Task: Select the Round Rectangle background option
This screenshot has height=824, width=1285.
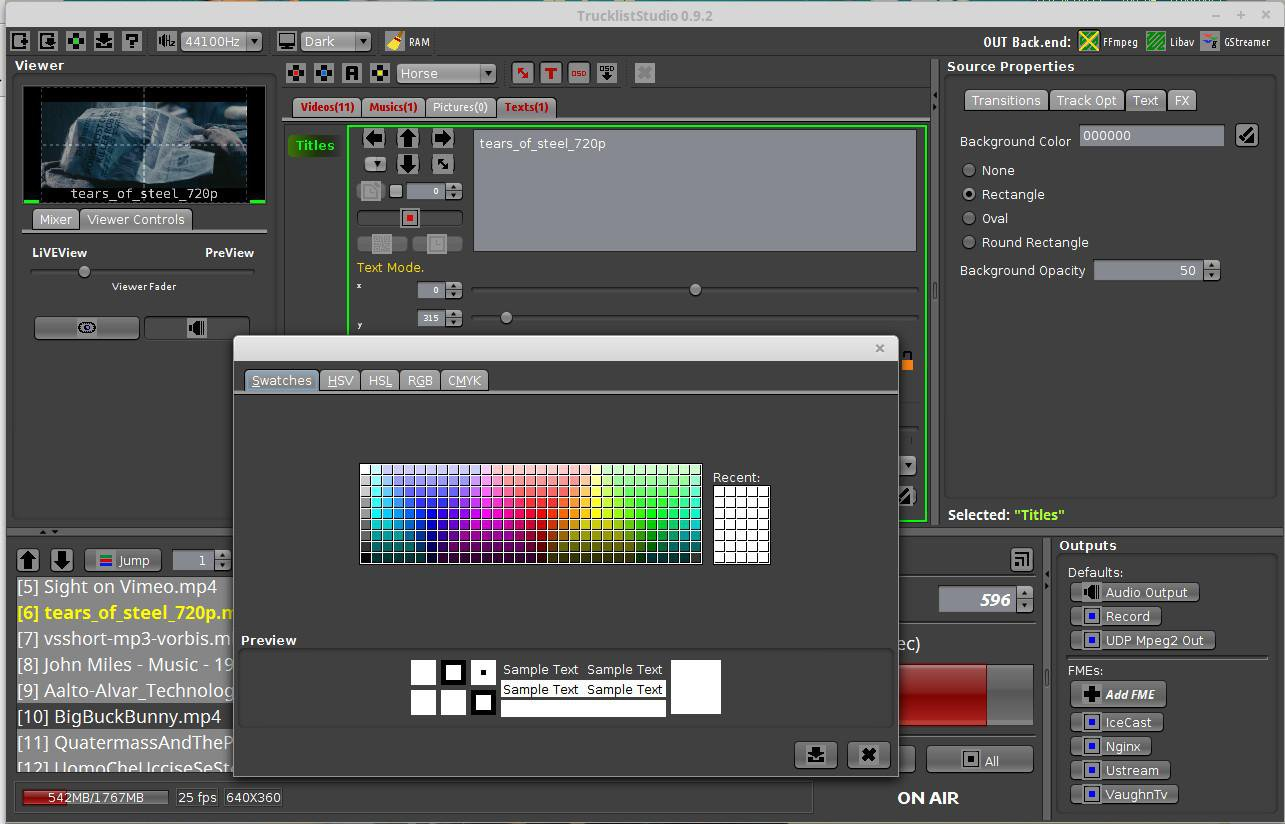Action: (x=1025, y=242)
